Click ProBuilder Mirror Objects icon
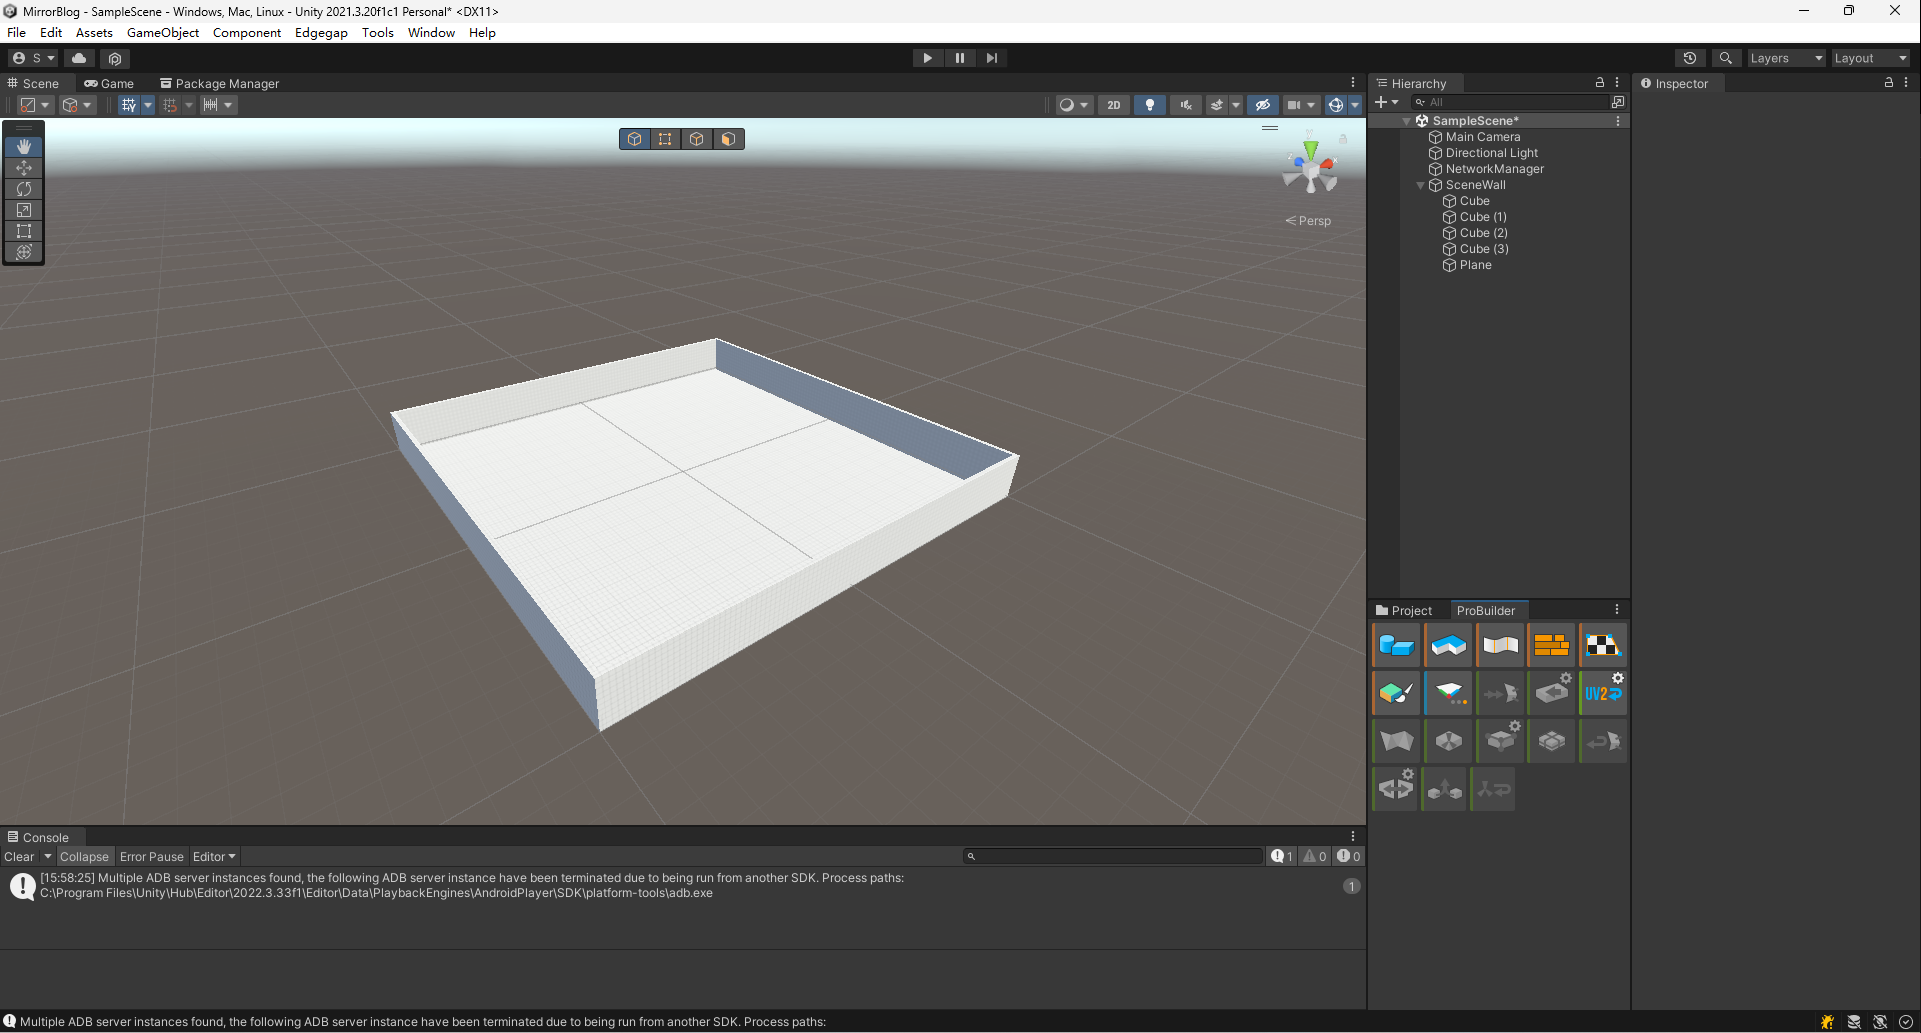The height and width of the screenshot is (1033, 1921). coord(1396,789)
